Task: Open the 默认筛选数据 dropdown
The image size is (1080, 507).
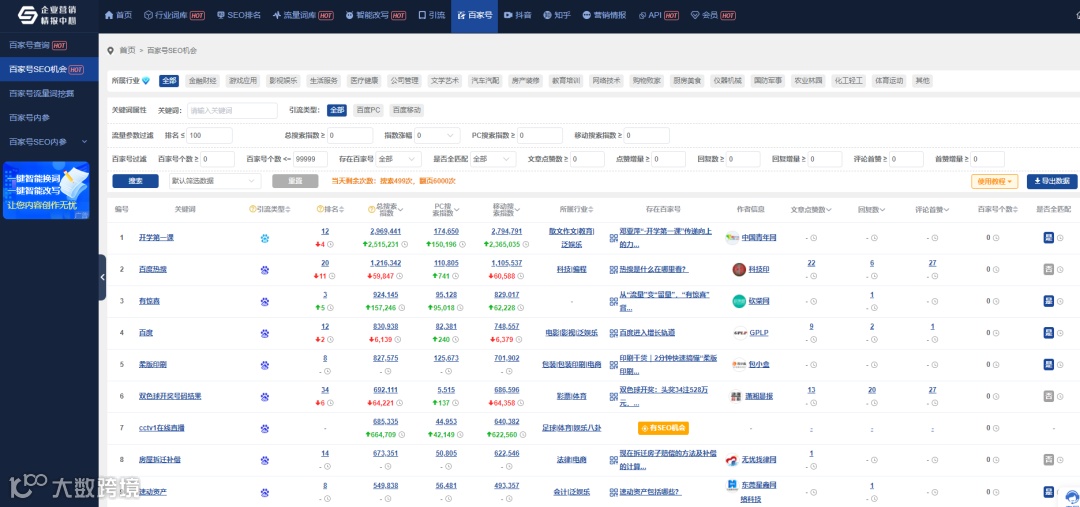Action: [215, 181]
